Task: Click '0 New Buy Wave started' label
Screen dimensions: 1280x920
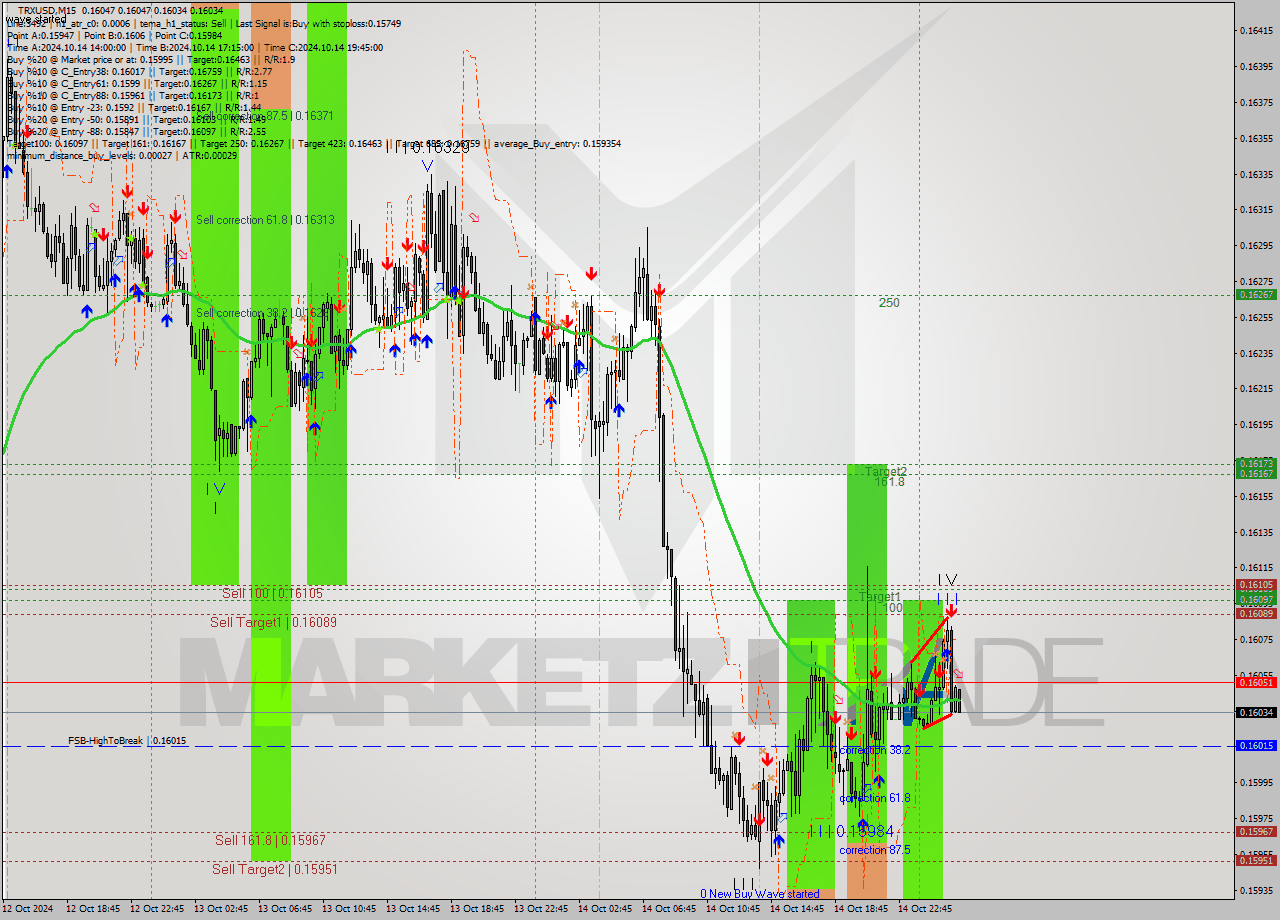Action: 759,894
